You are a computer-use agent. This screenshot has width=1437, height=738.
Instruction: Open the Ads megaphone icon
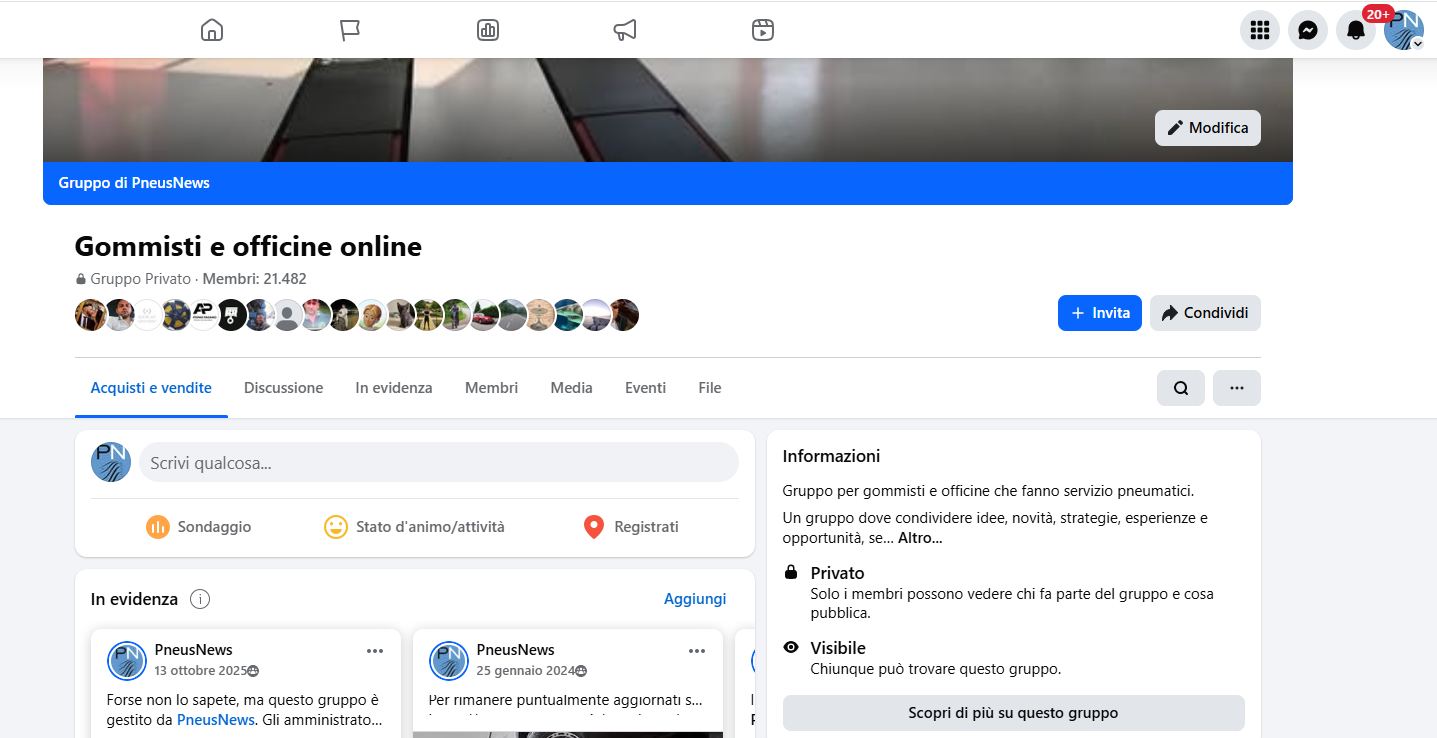pos(625,30)
